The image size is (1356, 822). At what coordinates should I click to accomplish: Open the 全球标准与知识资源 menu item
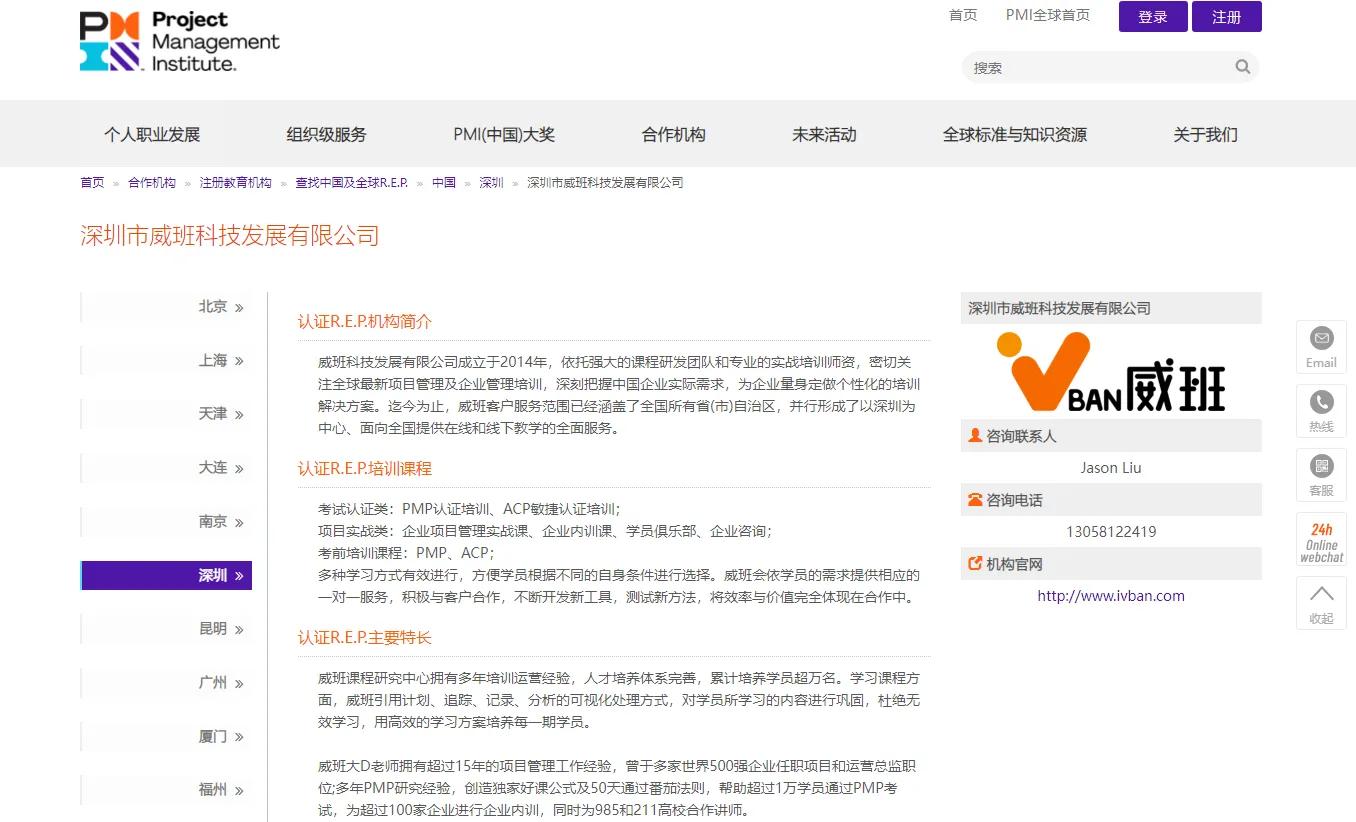pos(1015,134)
